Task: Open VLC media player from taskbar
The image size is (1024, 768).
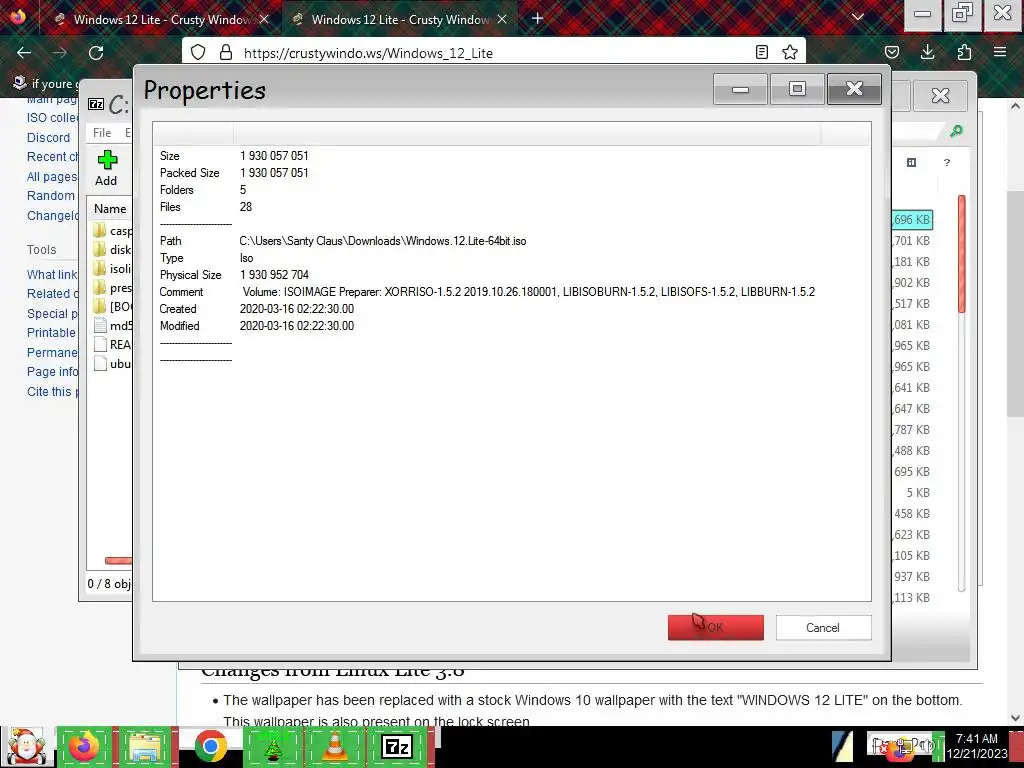Action: pos(334,747)
